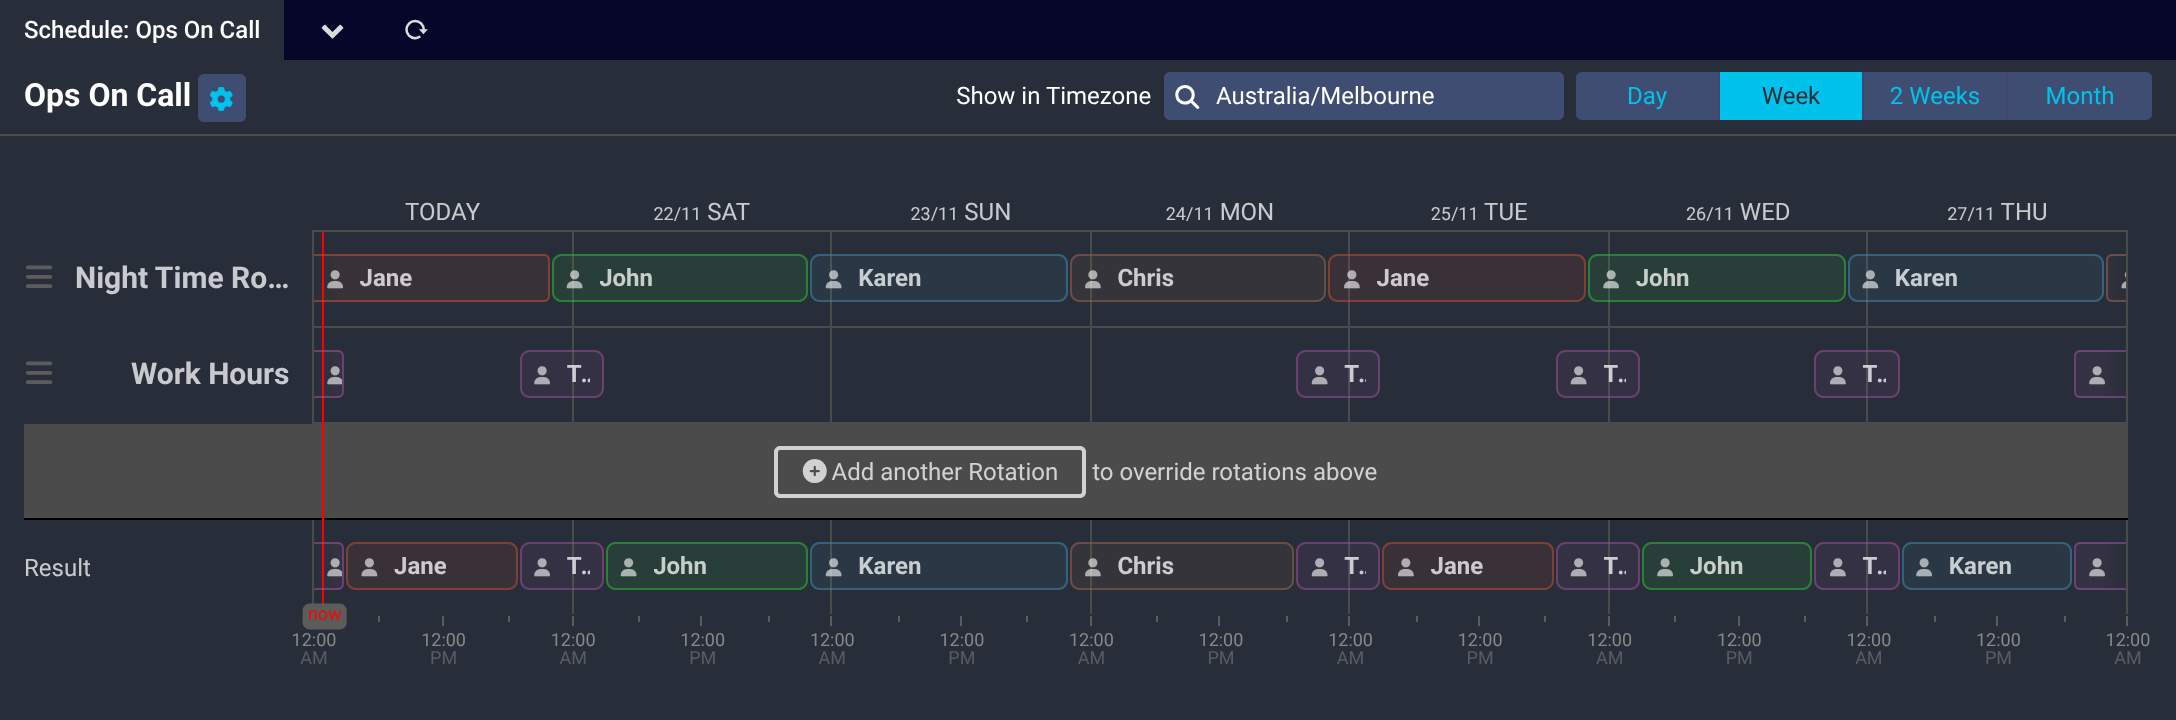Click the red now timeline marker
Image resolution: width=2176 pixels, height=720 pixels.
[x=324, y=615]
